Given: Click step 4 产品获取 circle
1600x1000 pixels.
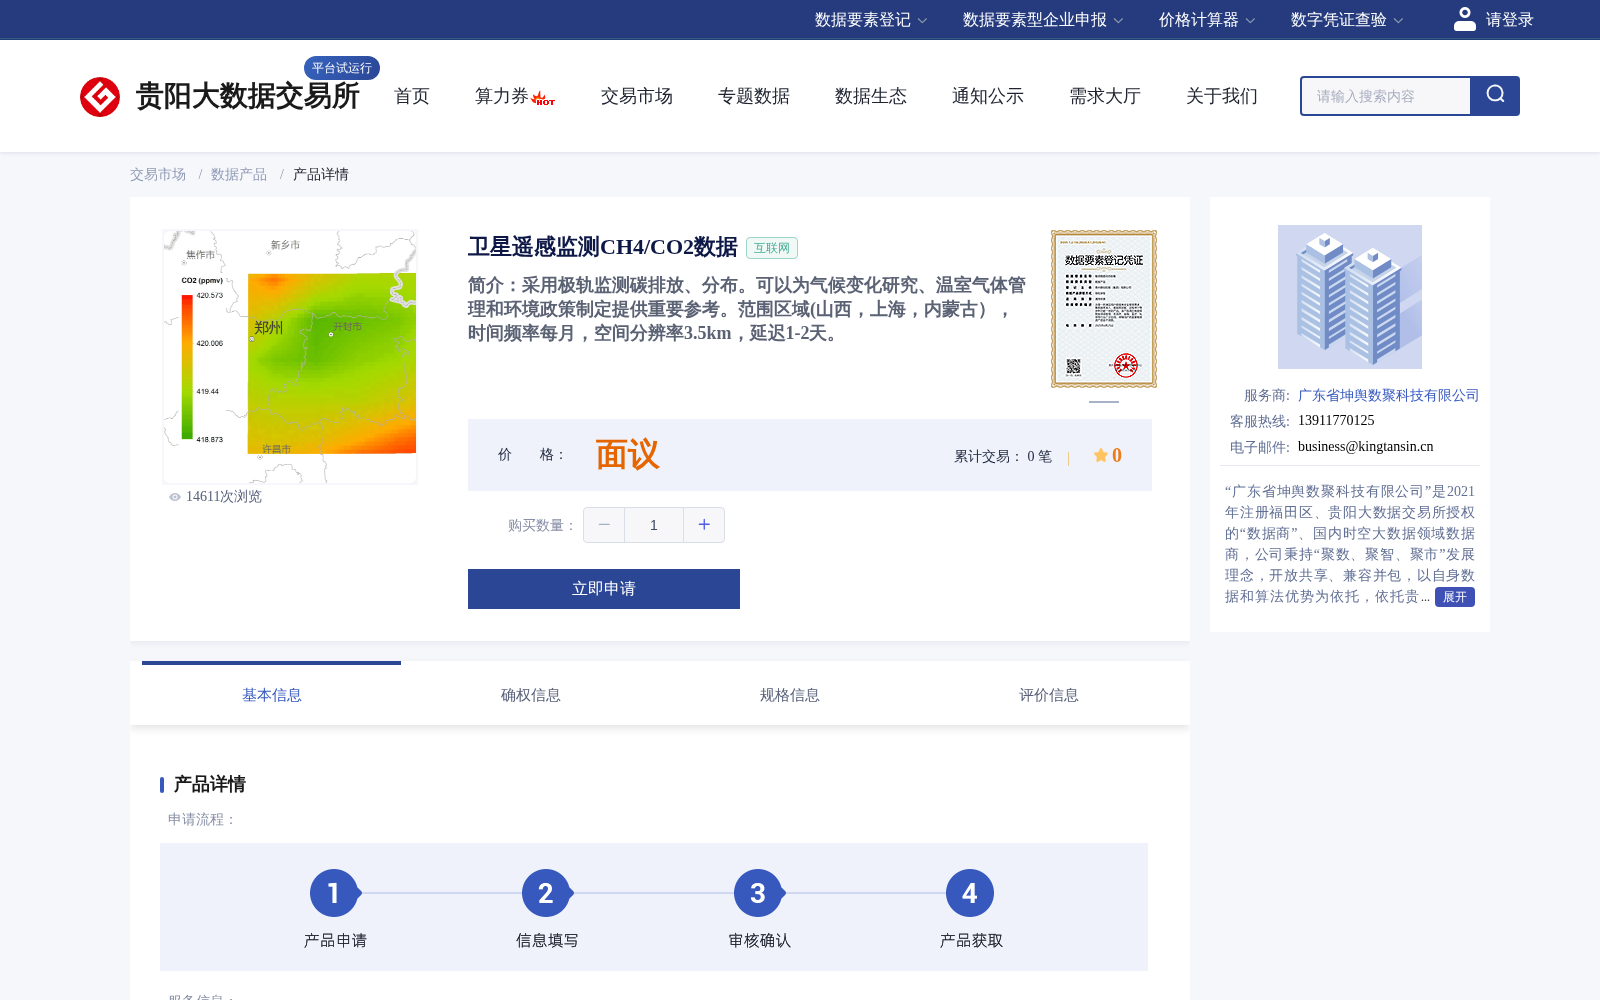Looking at the screenshot, I should point(970,893).
